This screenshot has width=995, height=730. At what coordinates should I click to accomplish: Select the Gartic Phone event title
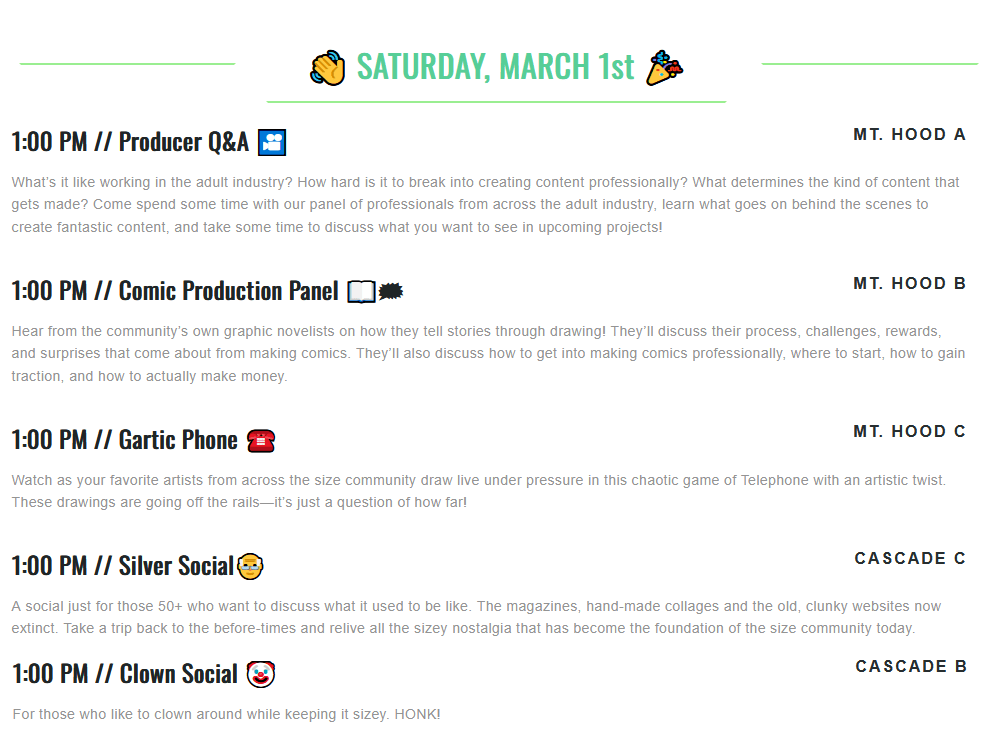pos(125,440)
